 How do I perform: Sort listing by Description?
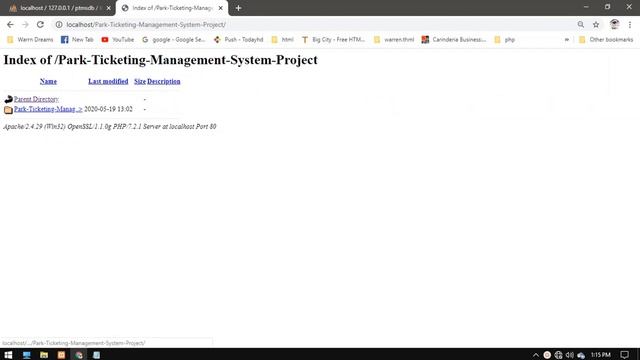164,81
